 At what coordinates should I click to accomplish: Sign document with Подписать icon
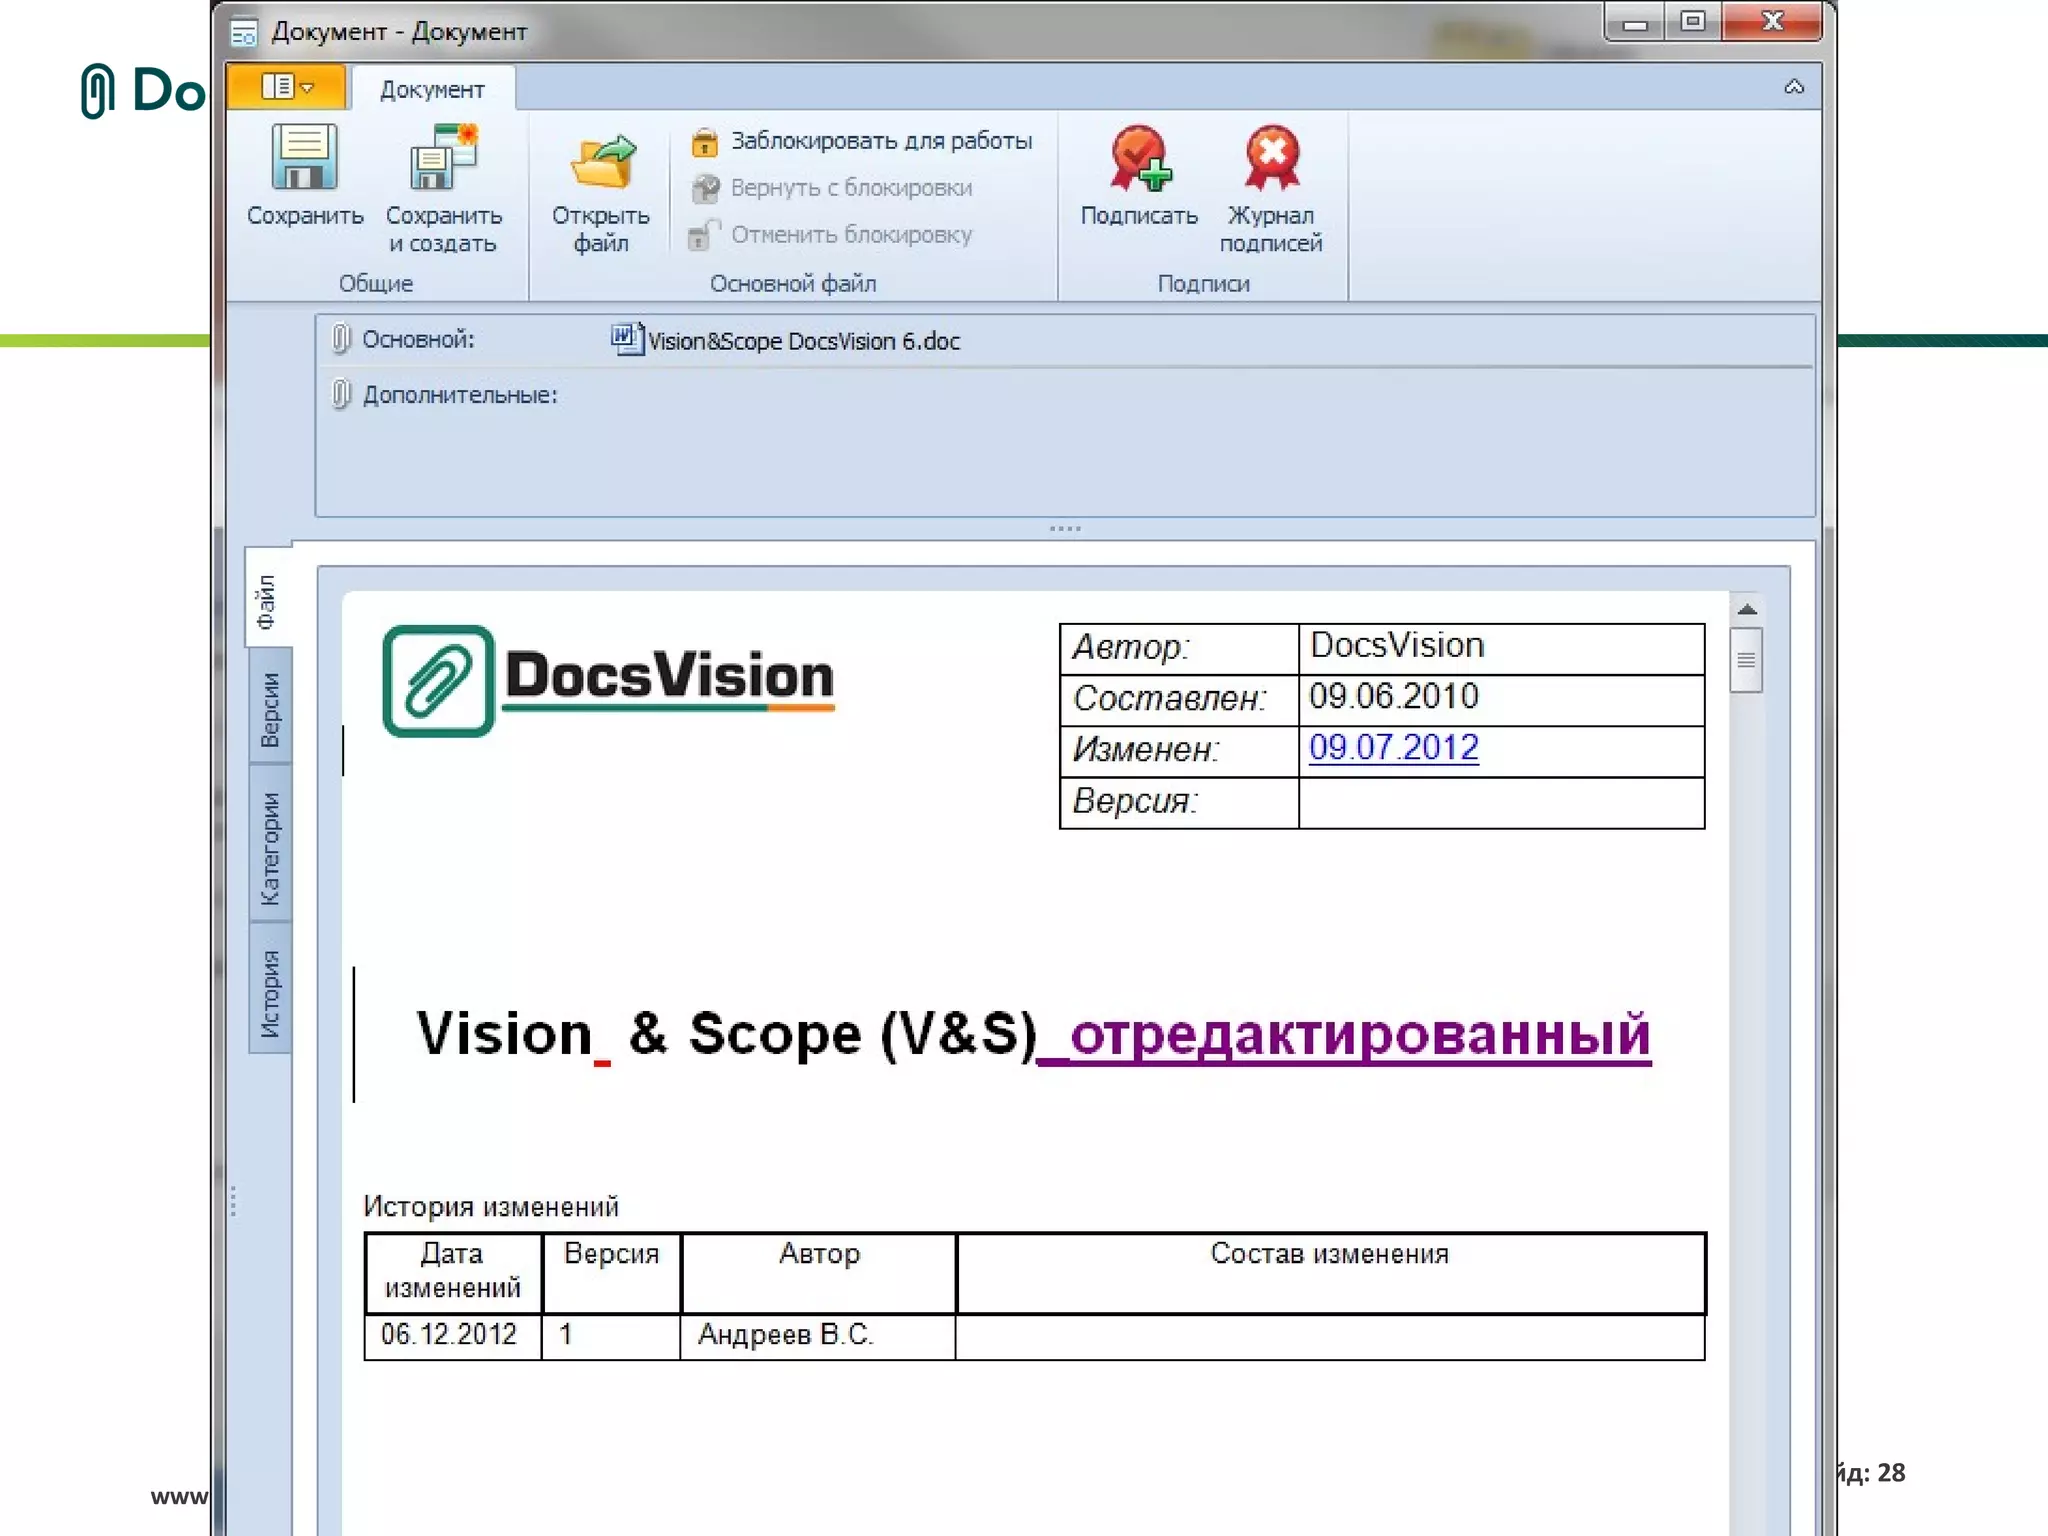pos(1139,158)
